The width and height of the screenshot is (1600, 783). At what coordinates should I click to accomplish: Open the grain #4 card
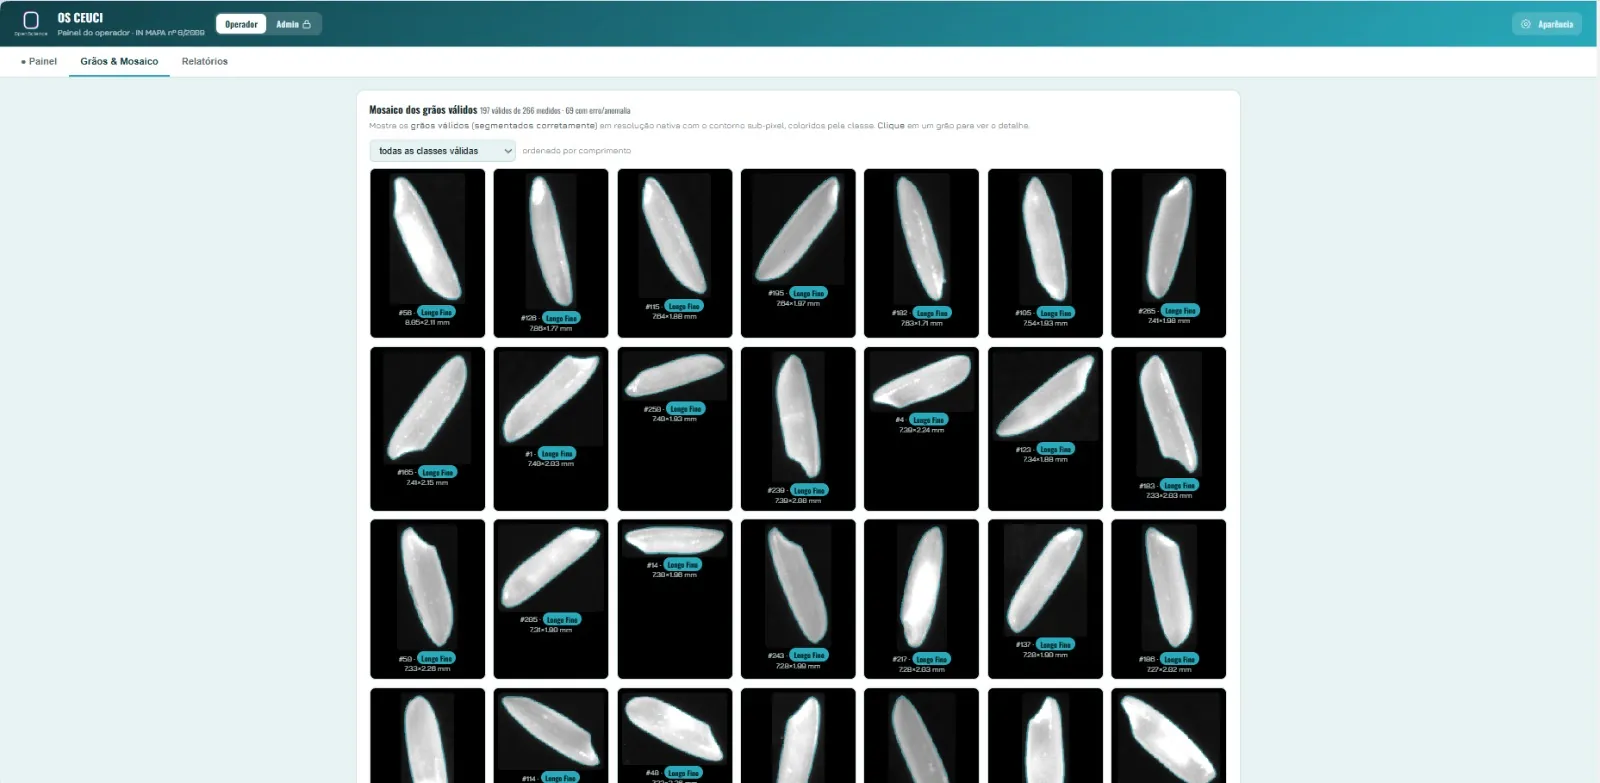pos(921,429)
